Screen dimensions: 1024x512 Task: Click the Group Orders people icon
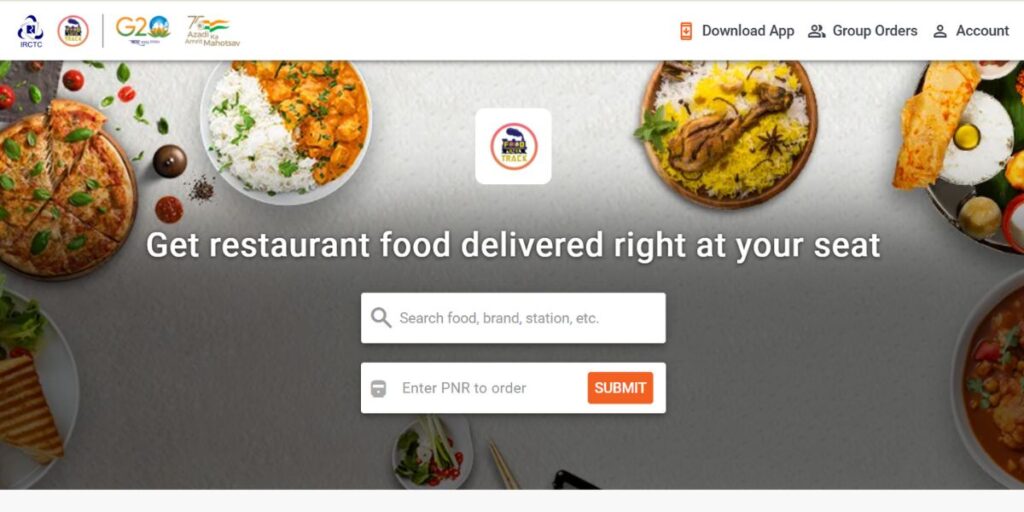[816, 31]
